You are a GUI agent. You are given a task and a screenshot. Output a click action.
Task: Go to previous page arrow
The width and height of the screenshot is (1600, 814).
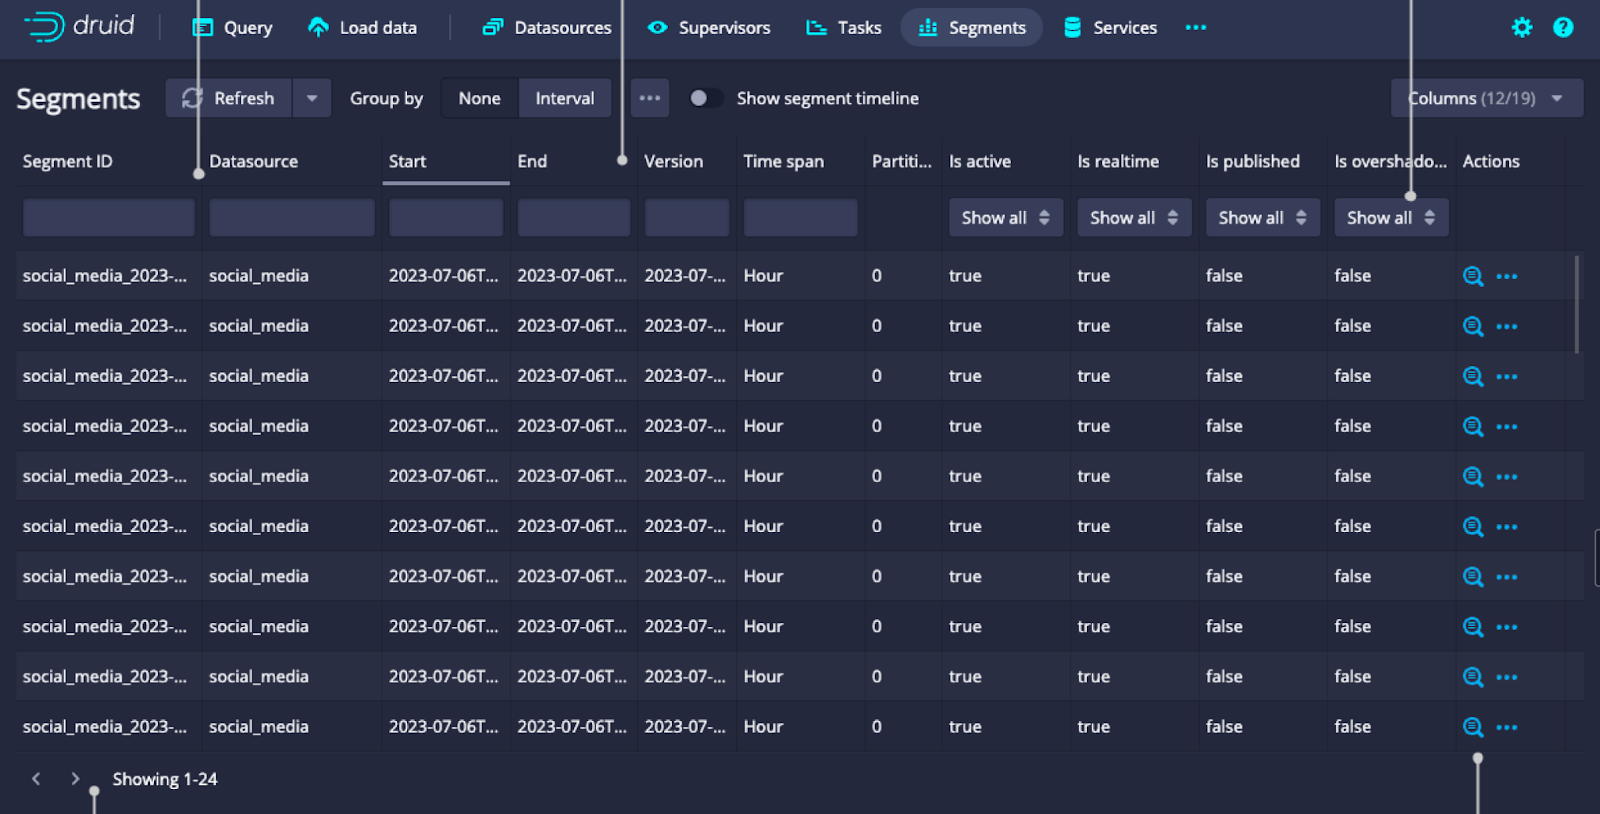[x=36, y=779]
